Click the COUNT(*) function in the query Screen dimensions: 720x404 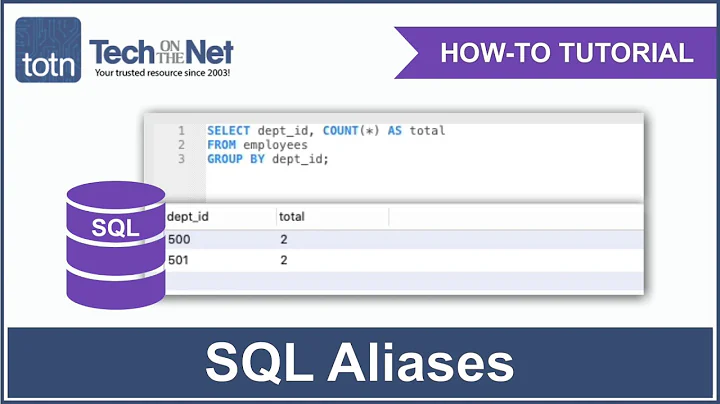coord(350,131)
